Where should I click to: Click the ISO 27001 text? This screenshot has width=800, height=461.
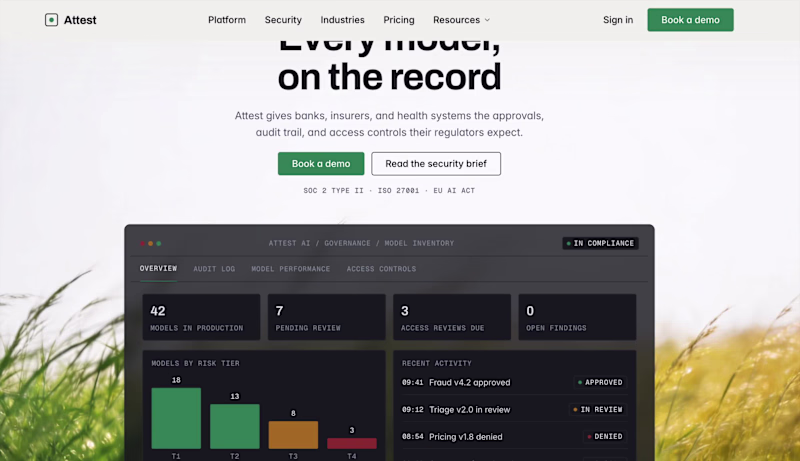click(398, 191)
